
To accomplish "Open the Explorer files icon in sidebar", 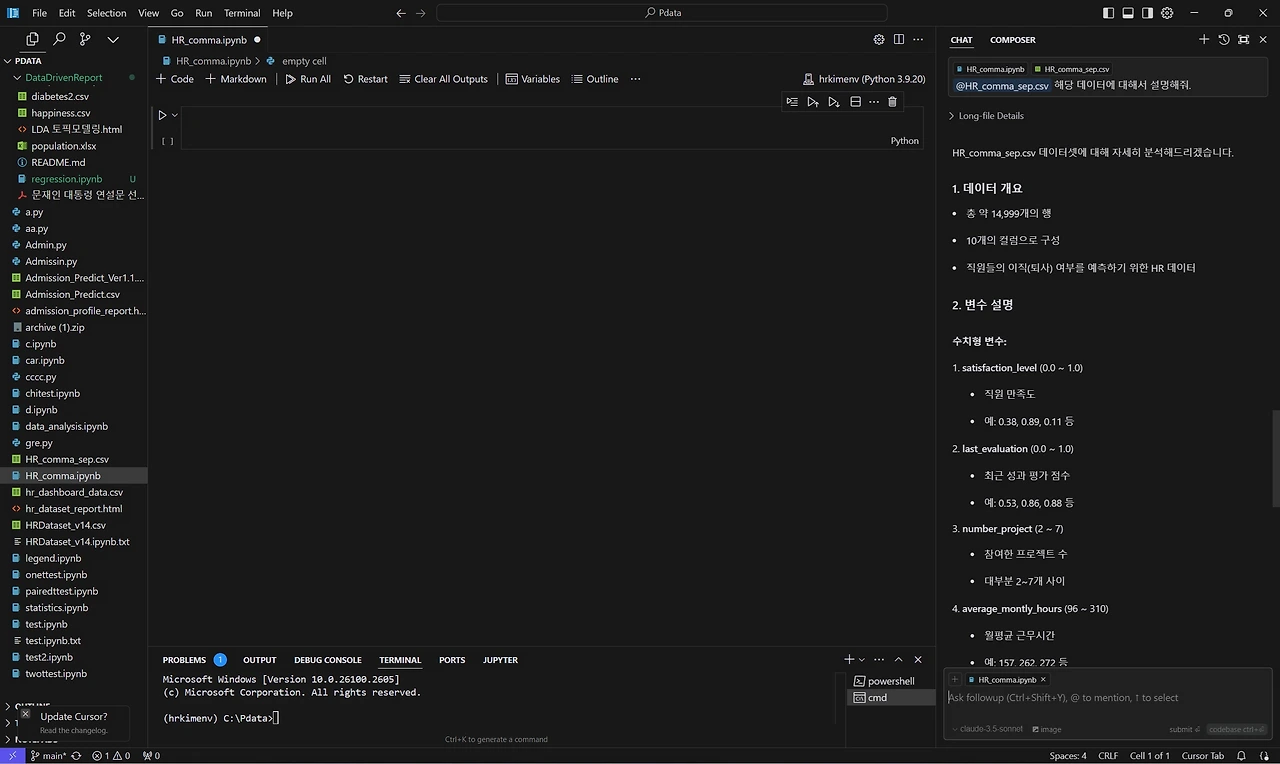I will [x=33, y=39].
